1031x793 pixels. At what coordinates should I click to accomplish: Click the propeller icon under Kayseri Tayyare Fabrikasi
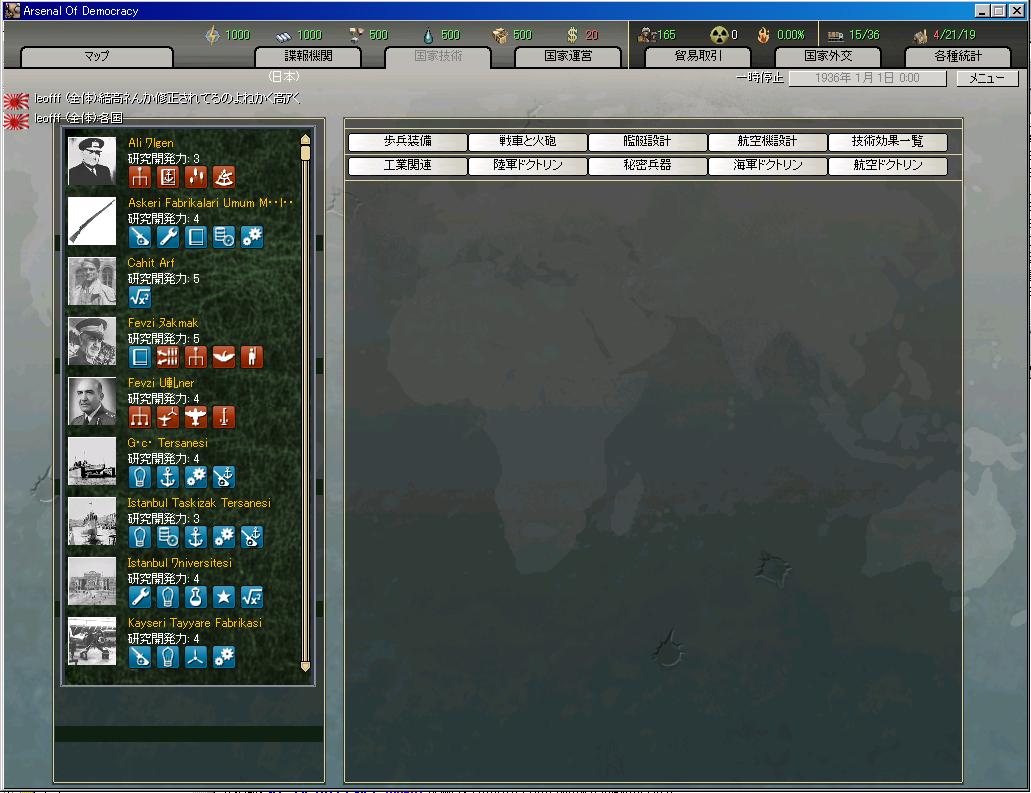point(196,656)
